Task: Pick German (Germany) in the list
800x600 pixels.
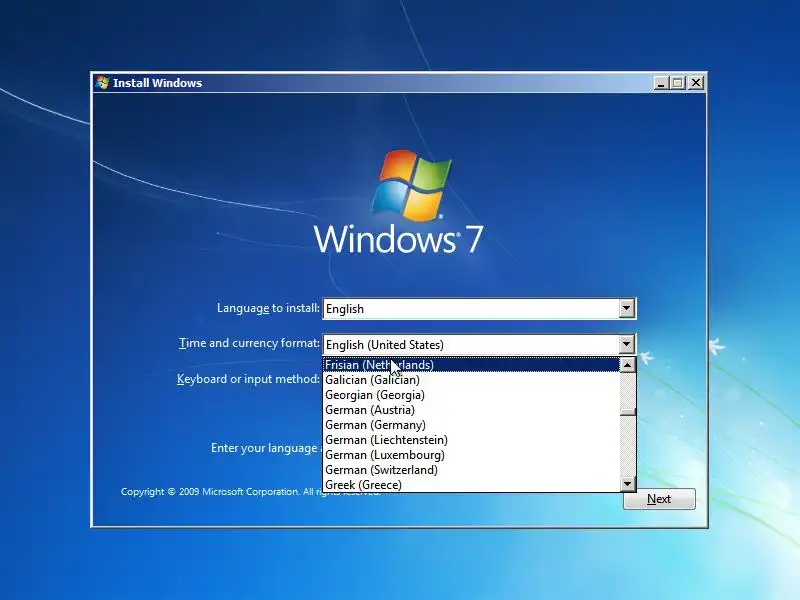Action: click(471, 424)
